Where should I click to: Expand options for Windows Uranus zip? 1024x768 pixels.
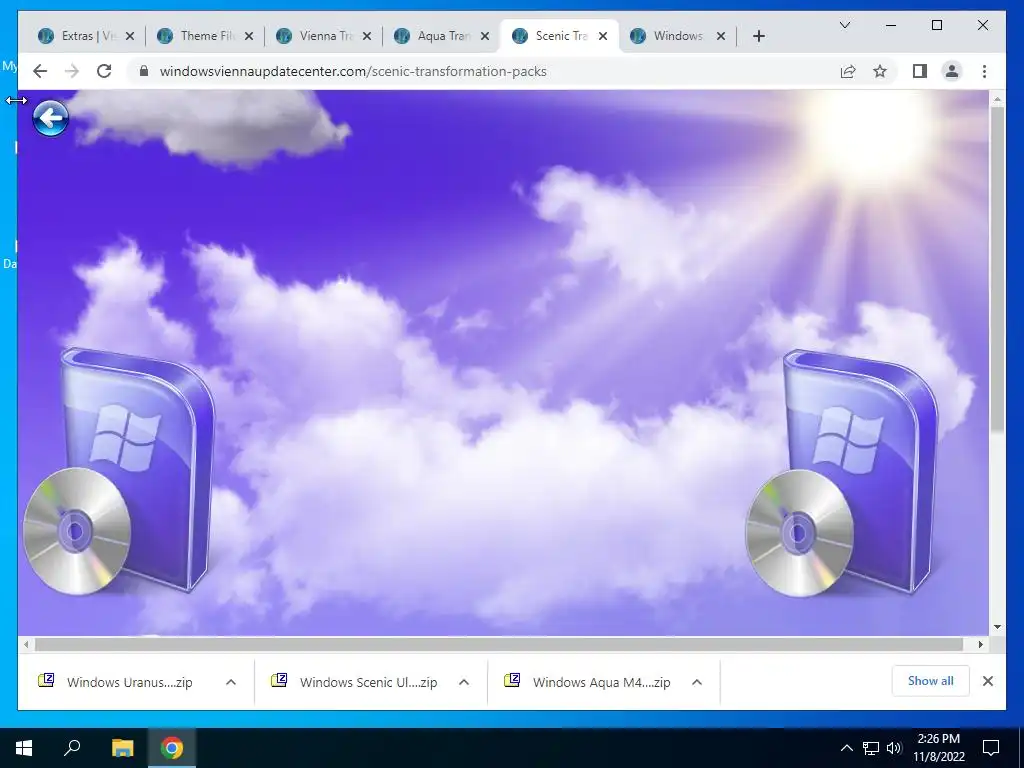231,682
